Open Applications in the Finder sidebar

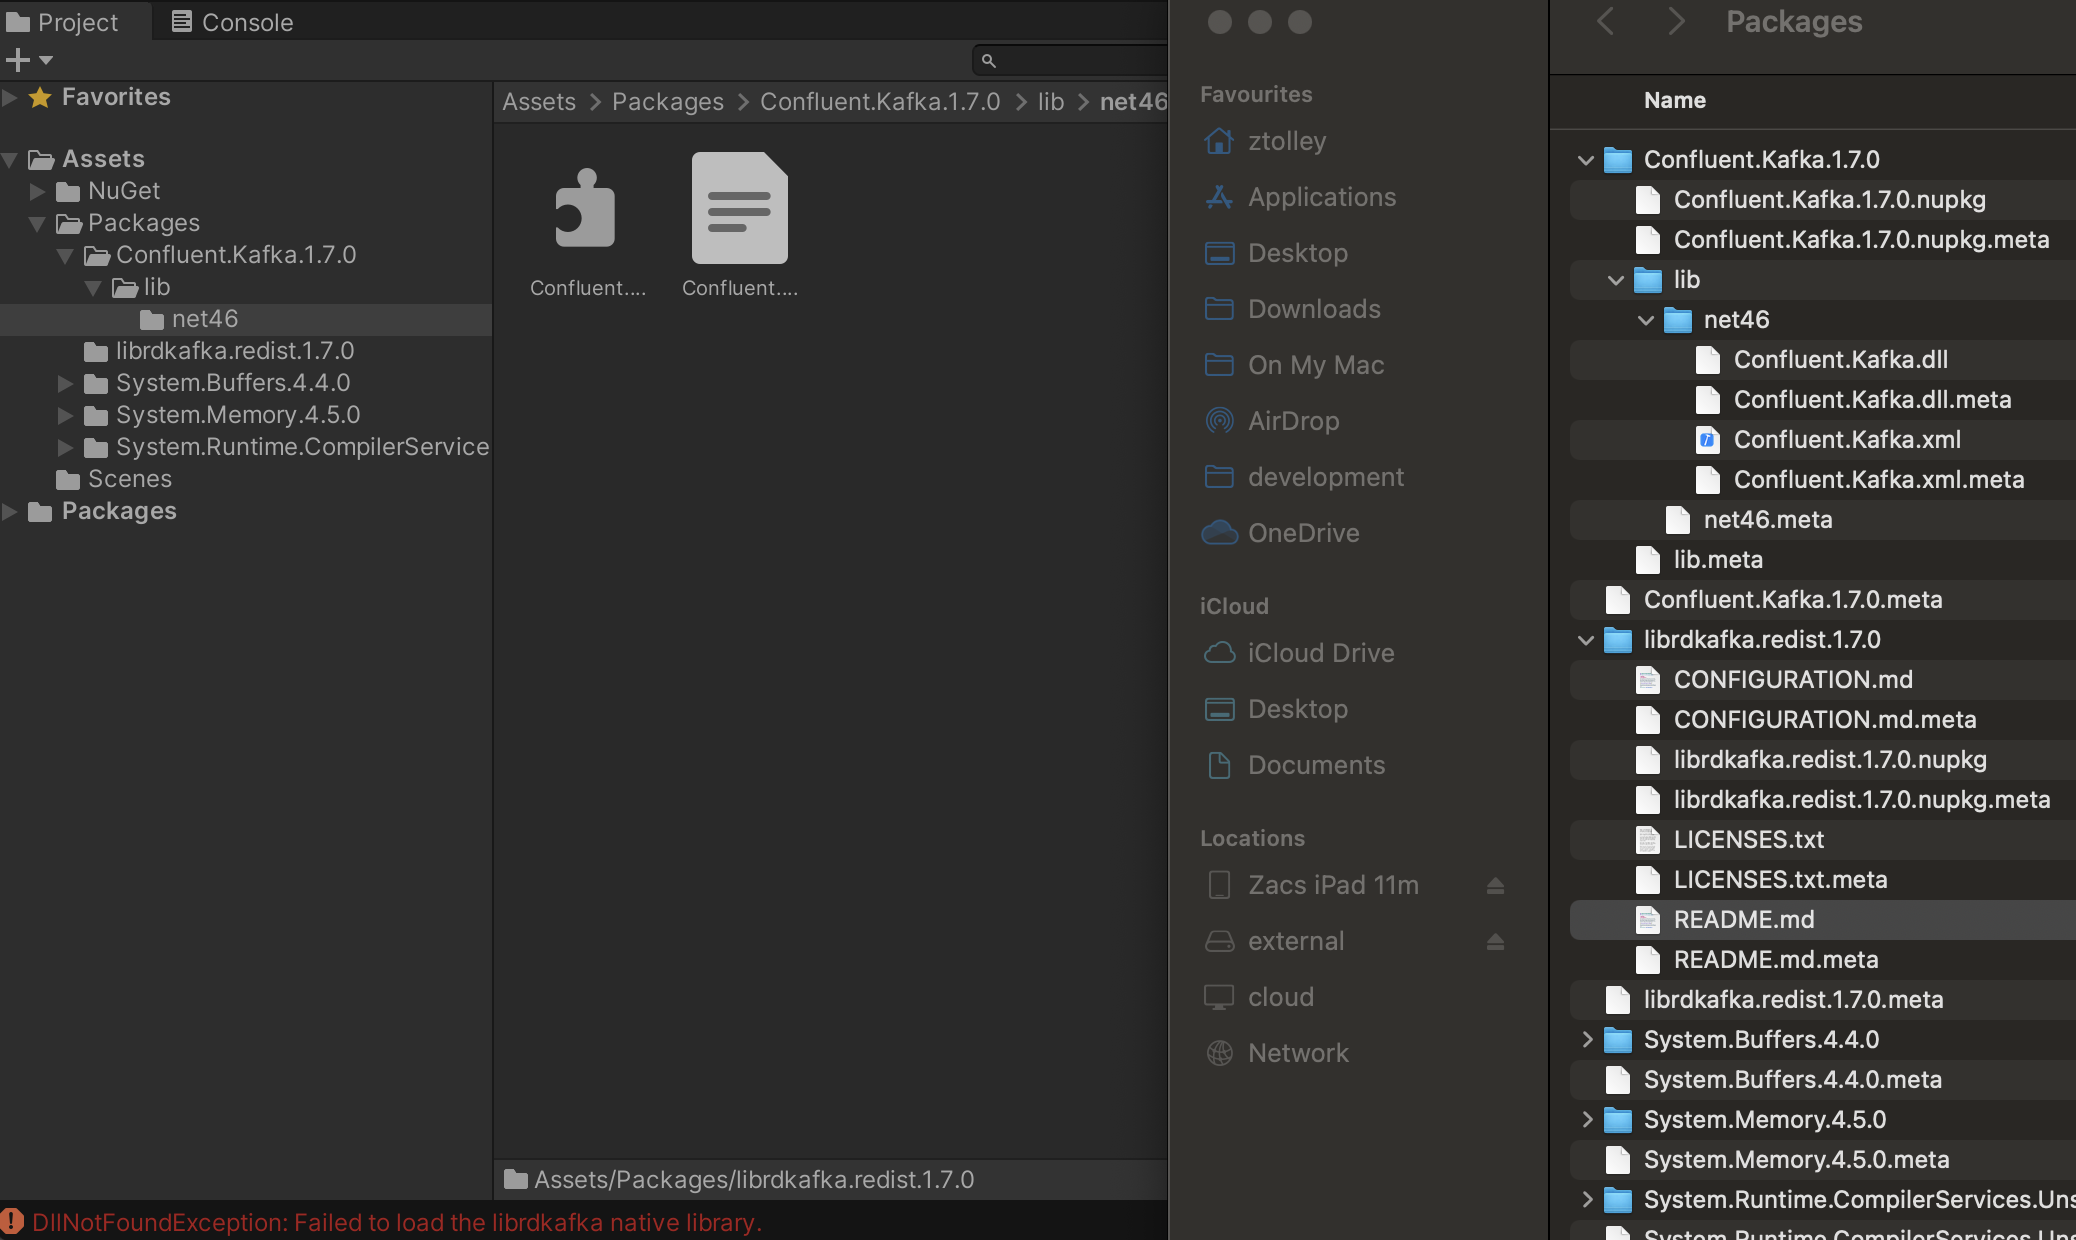click(x=1321, y=197)
